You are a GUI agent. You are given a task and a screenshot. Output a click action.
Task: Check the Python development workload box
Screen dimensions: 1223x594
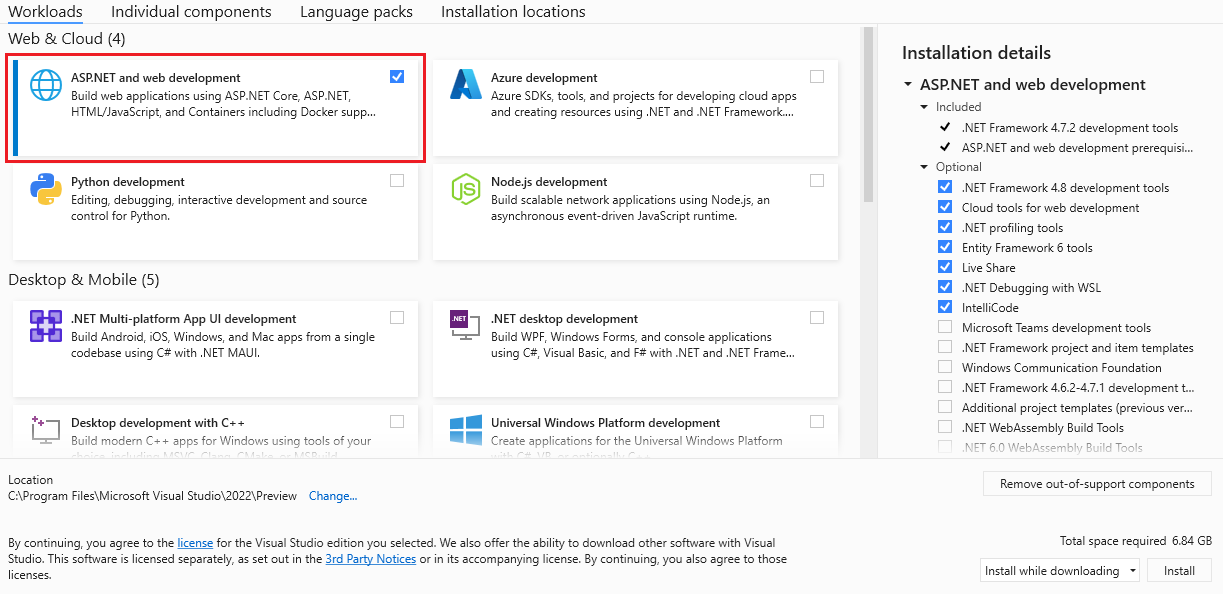coord(397,181)
